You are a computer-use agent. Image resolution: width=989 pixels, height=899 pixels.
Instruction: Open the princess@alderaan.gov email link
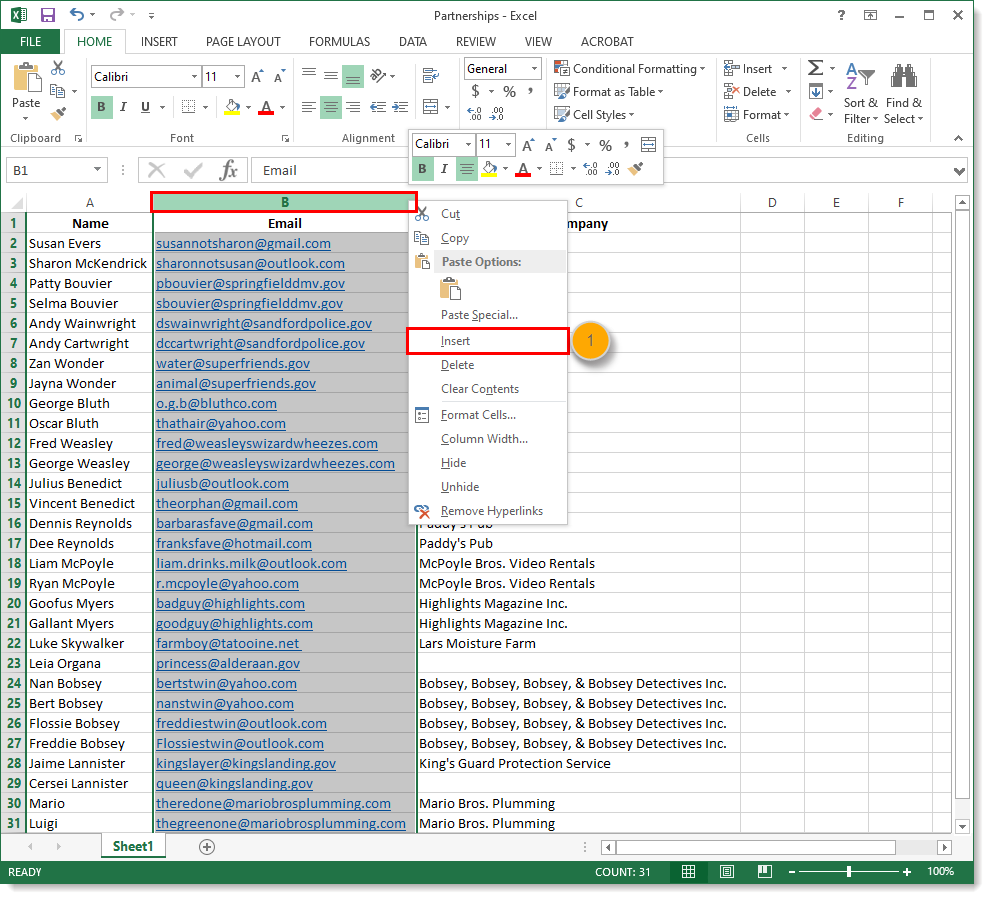point(228,663)
